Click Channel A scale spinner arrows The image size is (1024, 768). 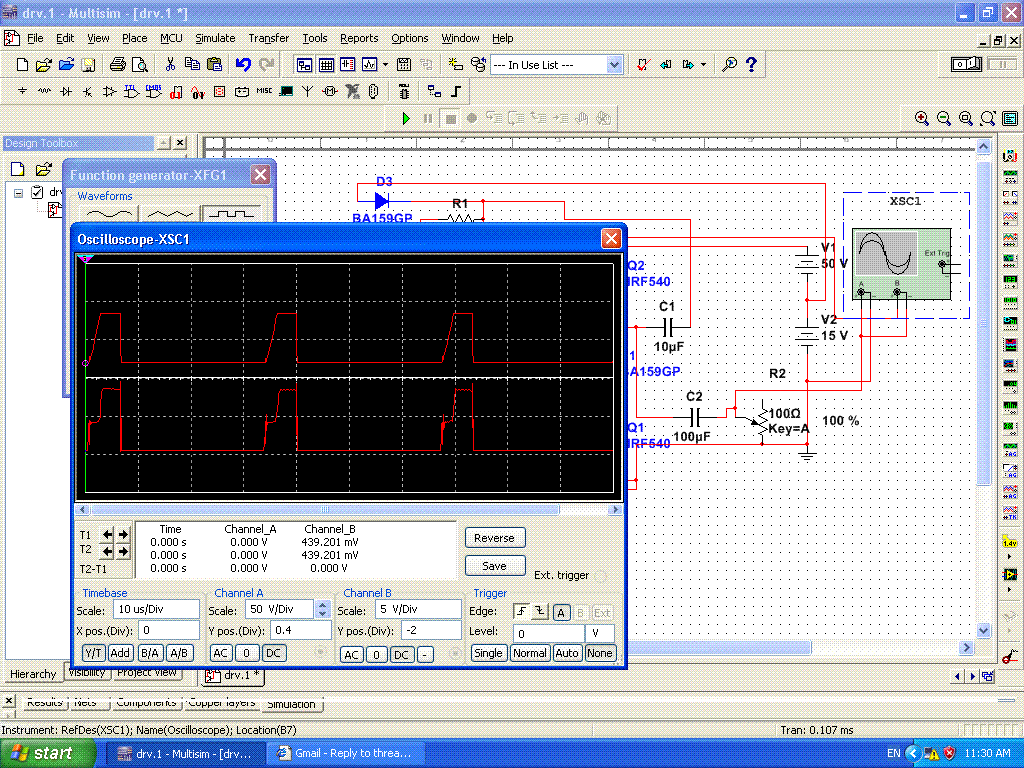click(323, 609)
